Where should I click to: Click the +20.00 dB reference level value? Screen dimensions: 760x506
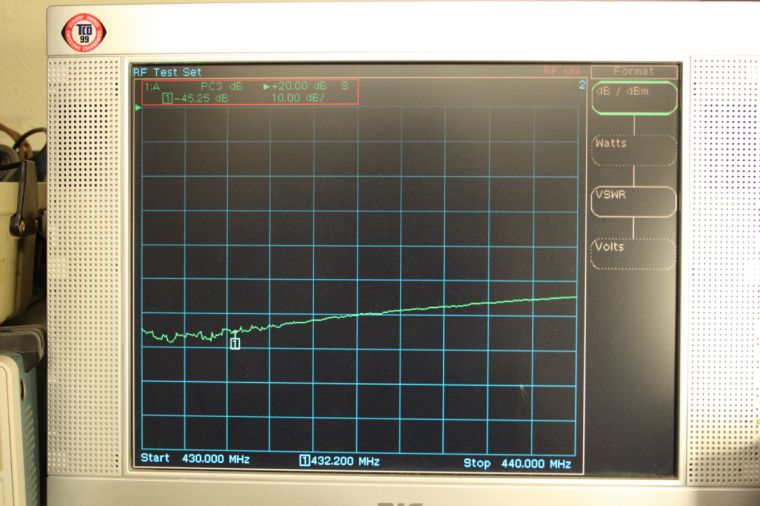299,86
